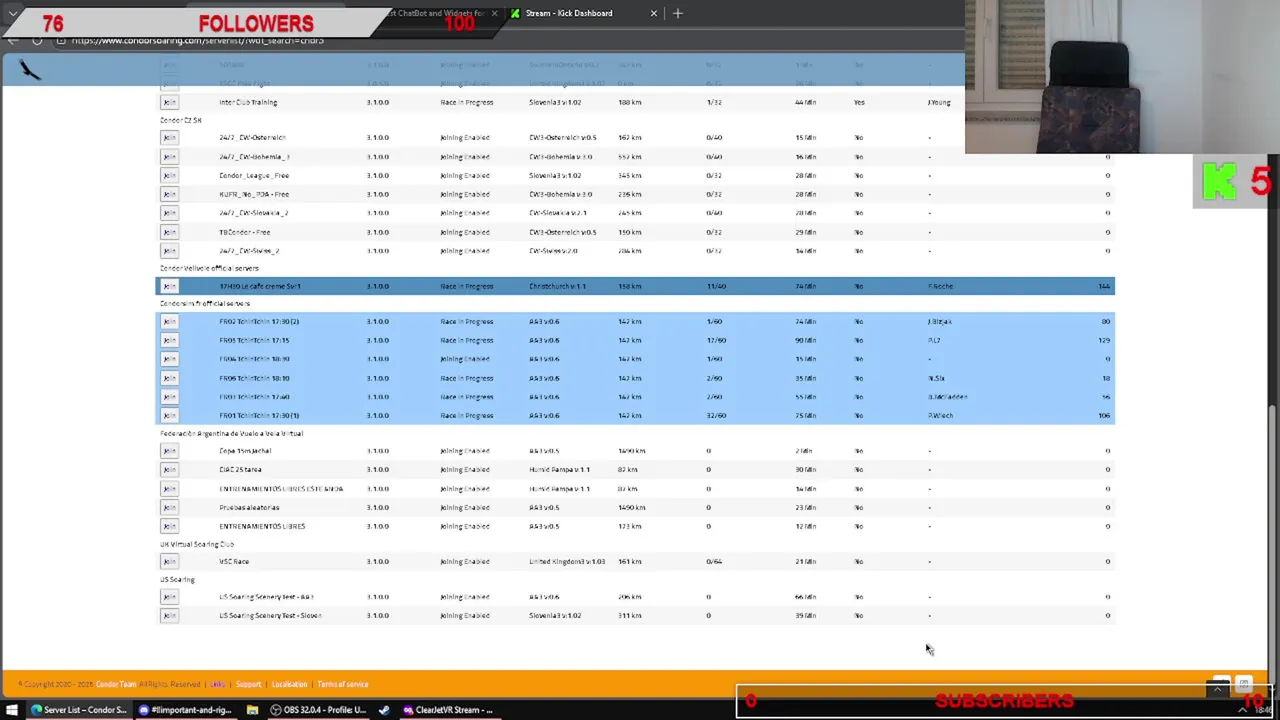Open the tab search dropdown

pos(13,13)
